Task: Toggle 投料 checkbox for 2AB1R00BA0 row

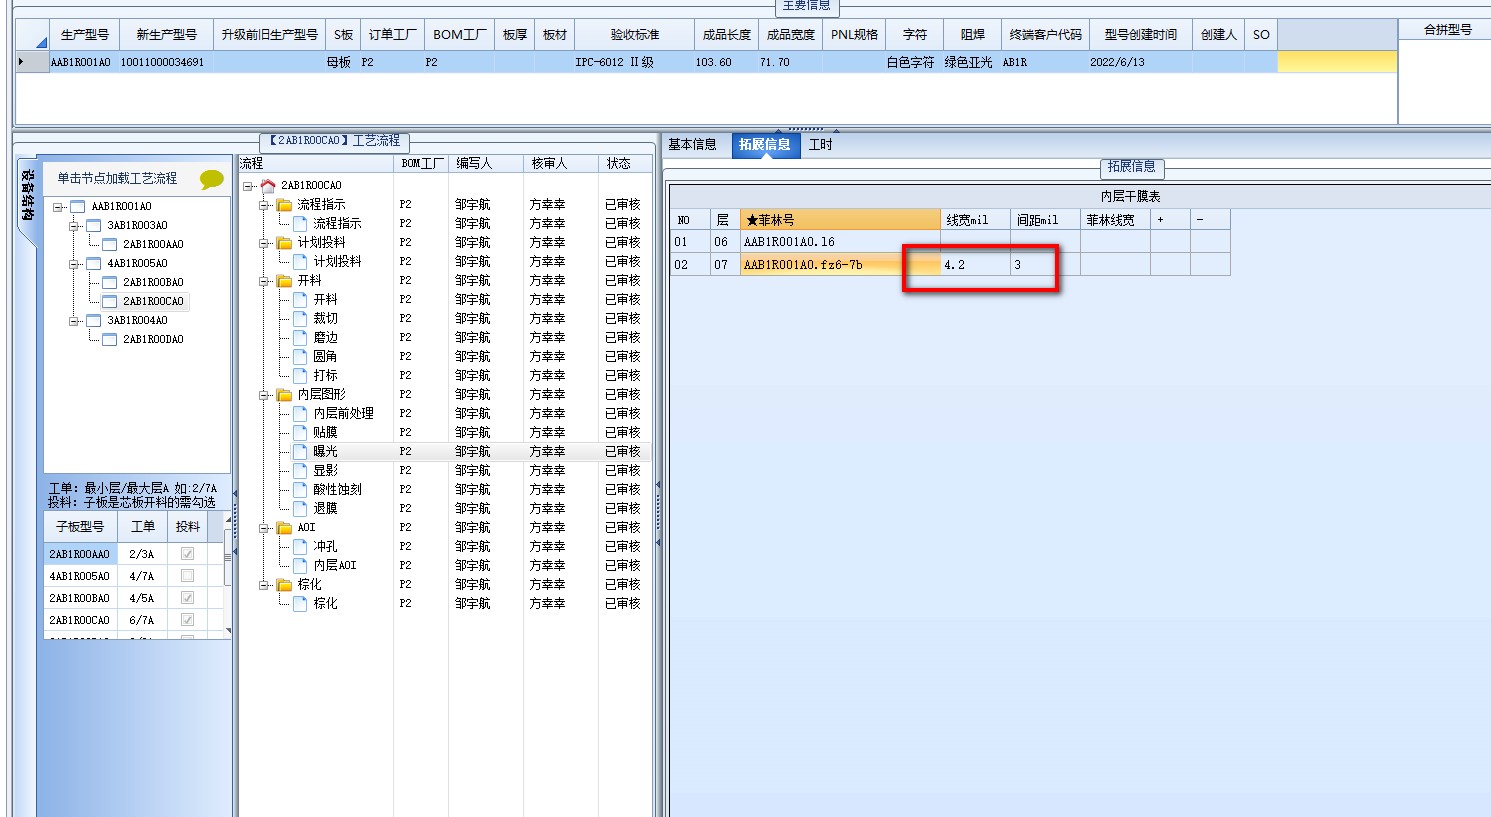Action: 187,598
